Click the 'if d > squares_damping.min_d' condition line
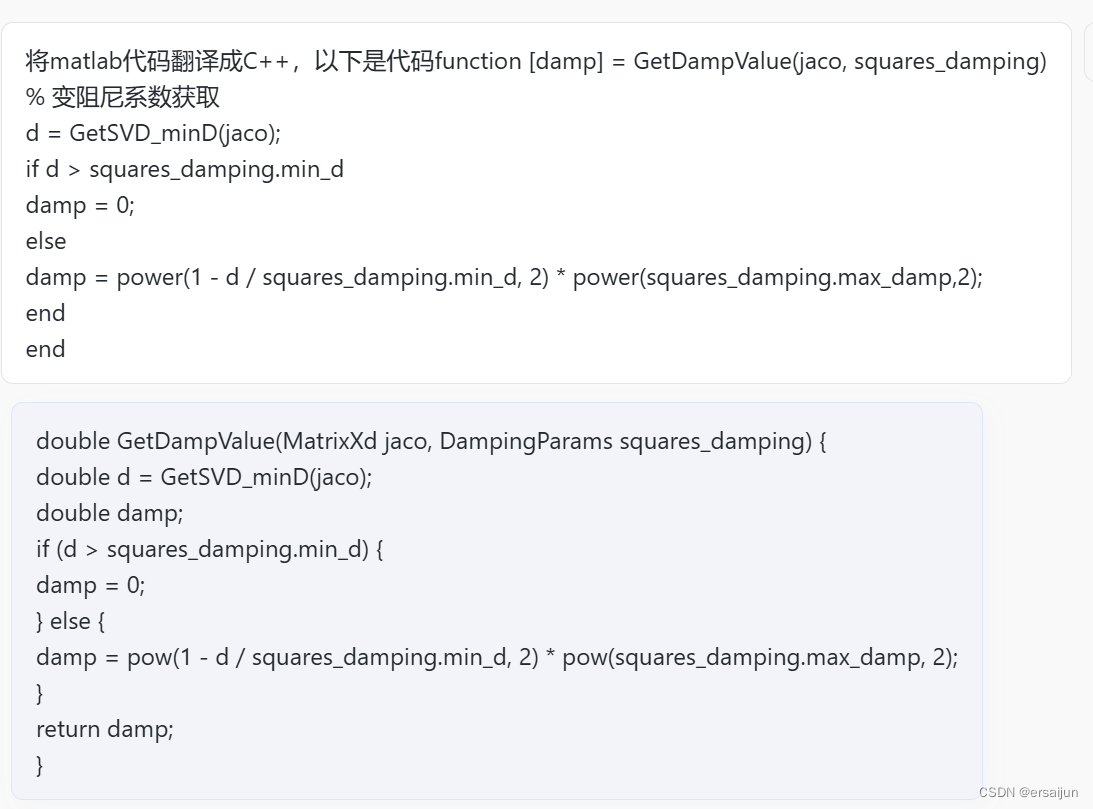The height and width of the screenshot is (809, 1093). pyautogui.click(x=185, y=168)
